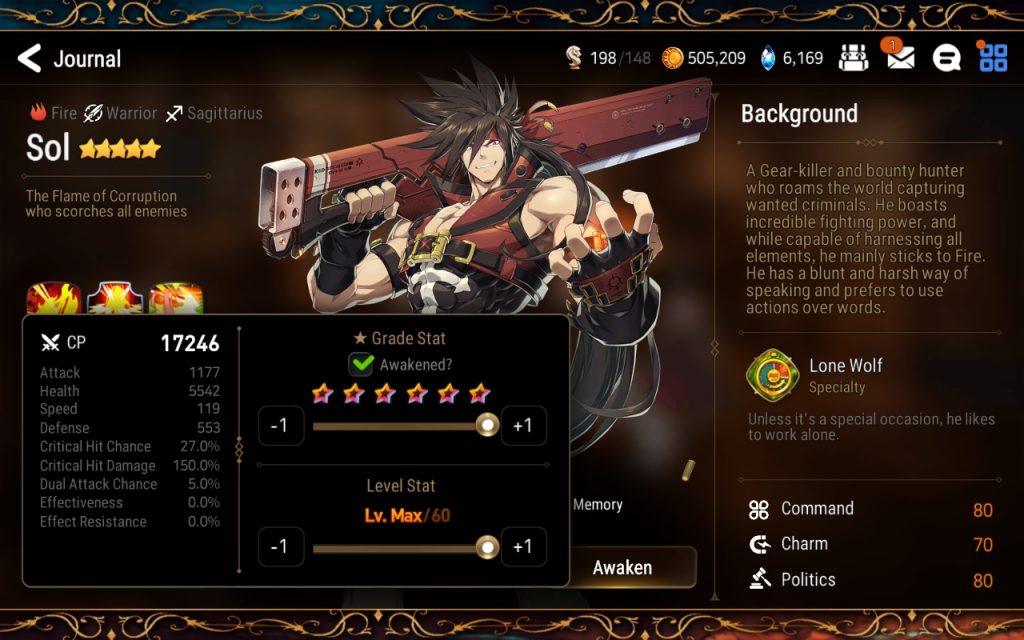Decrease Level Stat with -1 button
This screenshot has height=640, width=1024.
(x=281, y=547)
